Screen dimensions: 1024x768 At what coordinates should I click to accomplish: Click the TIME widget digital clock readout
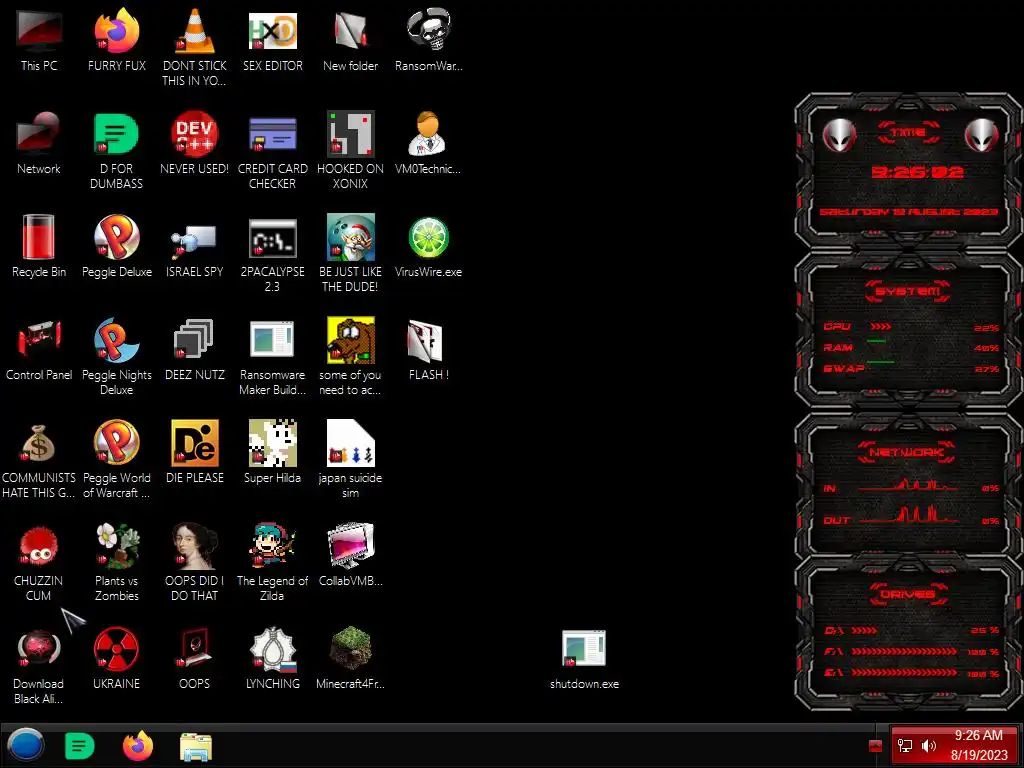pos(917,172)
